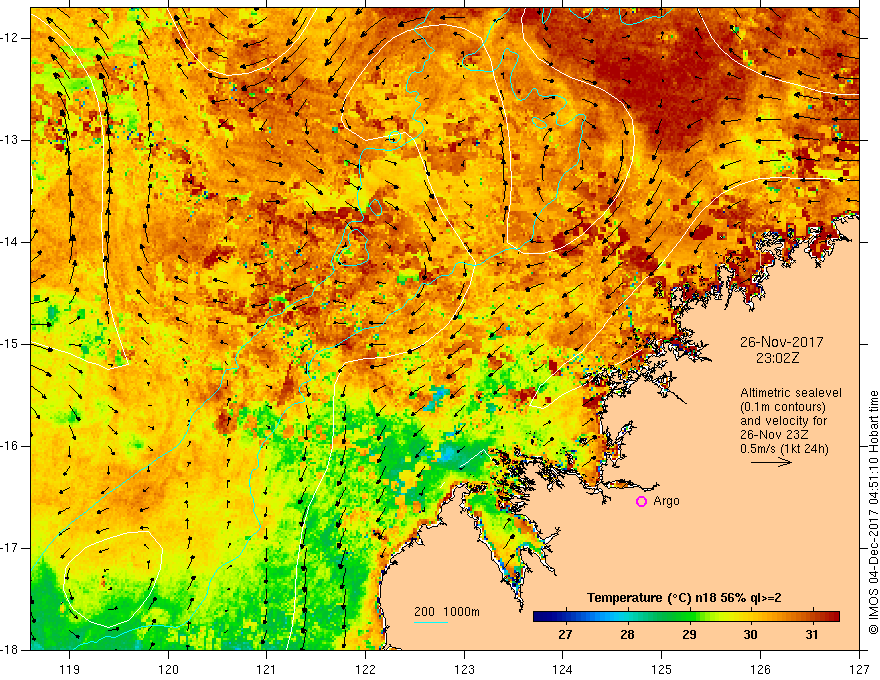The height and width of the screenshot is (680, 880).
Task: Click the color bar label '29'
Action: tap(689, 635)
